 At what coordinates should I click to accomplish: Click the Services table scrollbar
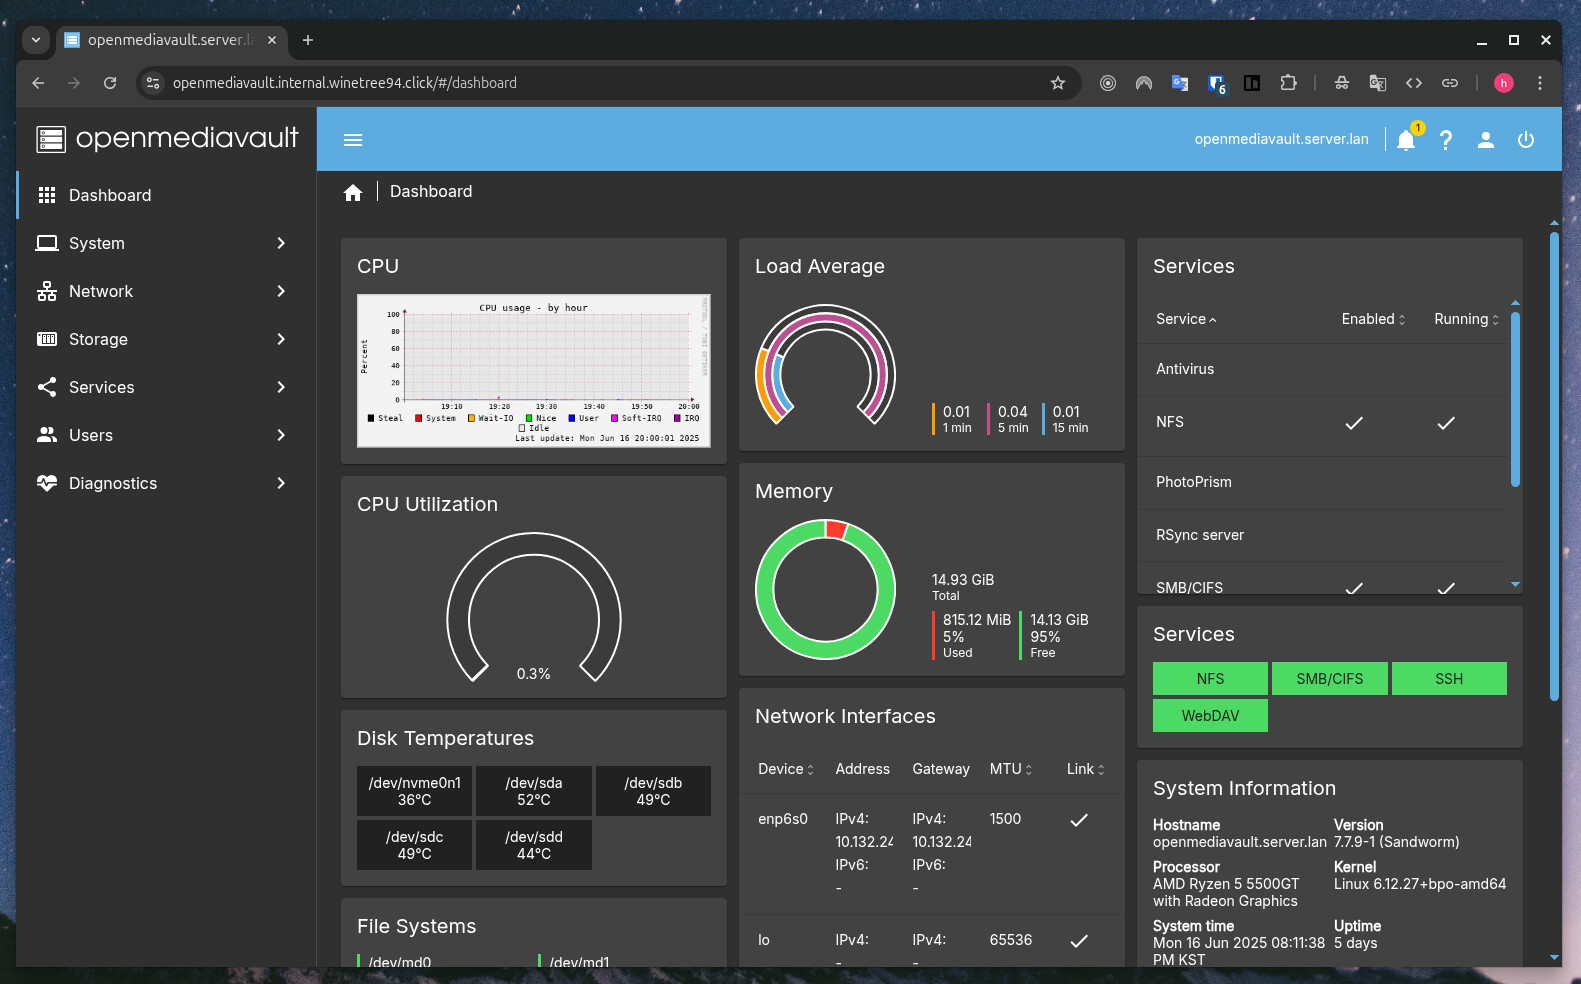[1515, 400]
